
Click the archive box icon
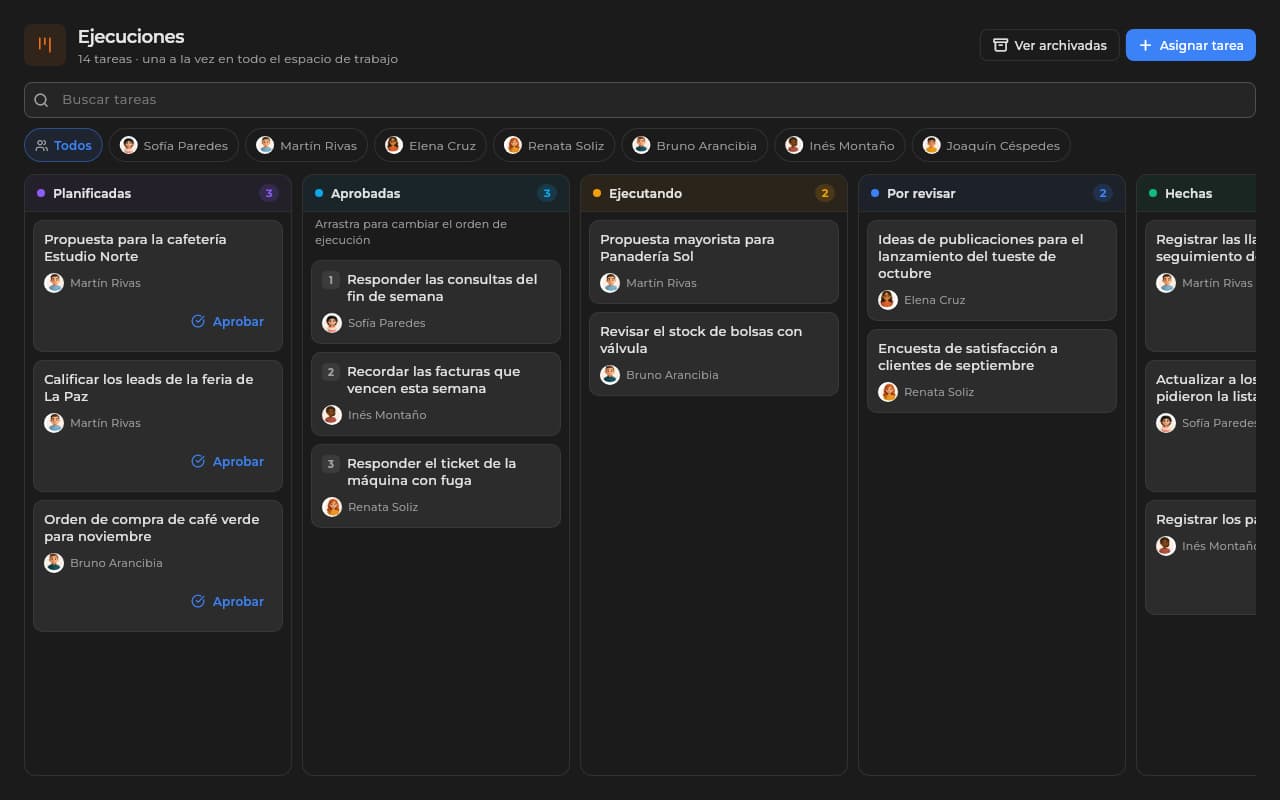pyautogui.click(x=1000, y=45)
